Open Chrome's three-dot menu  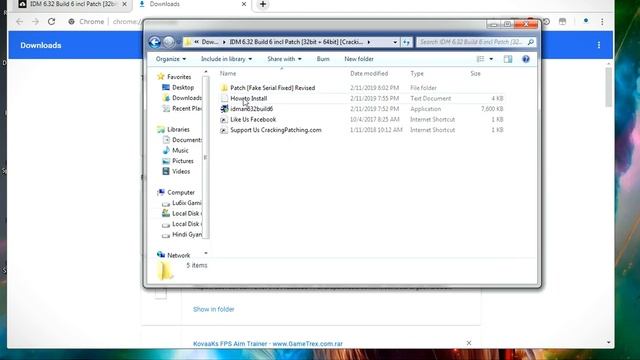(x=602, y=22)
